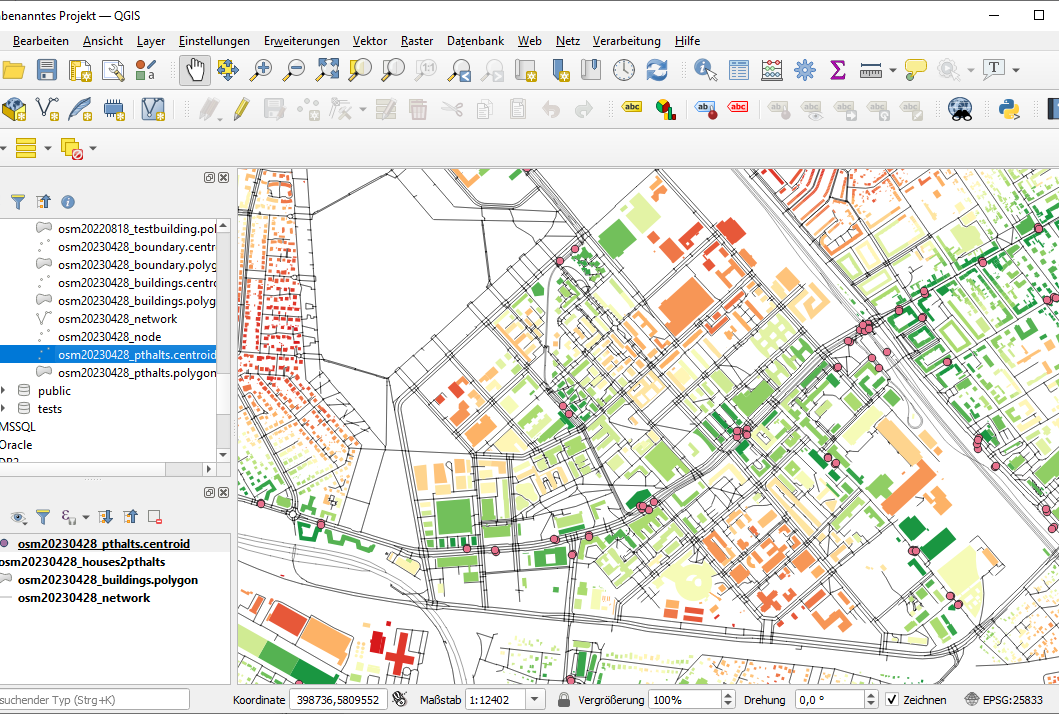Open the temporal controller clock icon
Image resolution: width=1059 pixels, height=714 pixels.
click(x=624, y=70)
